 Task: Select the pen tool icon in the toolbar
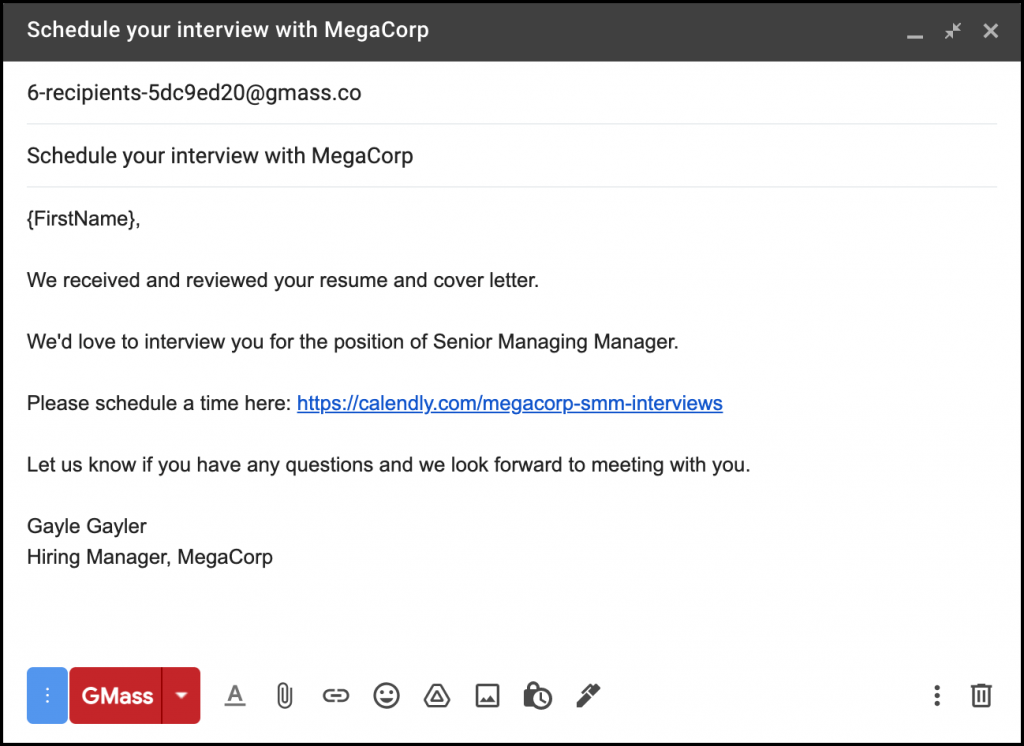coord(587,695)
